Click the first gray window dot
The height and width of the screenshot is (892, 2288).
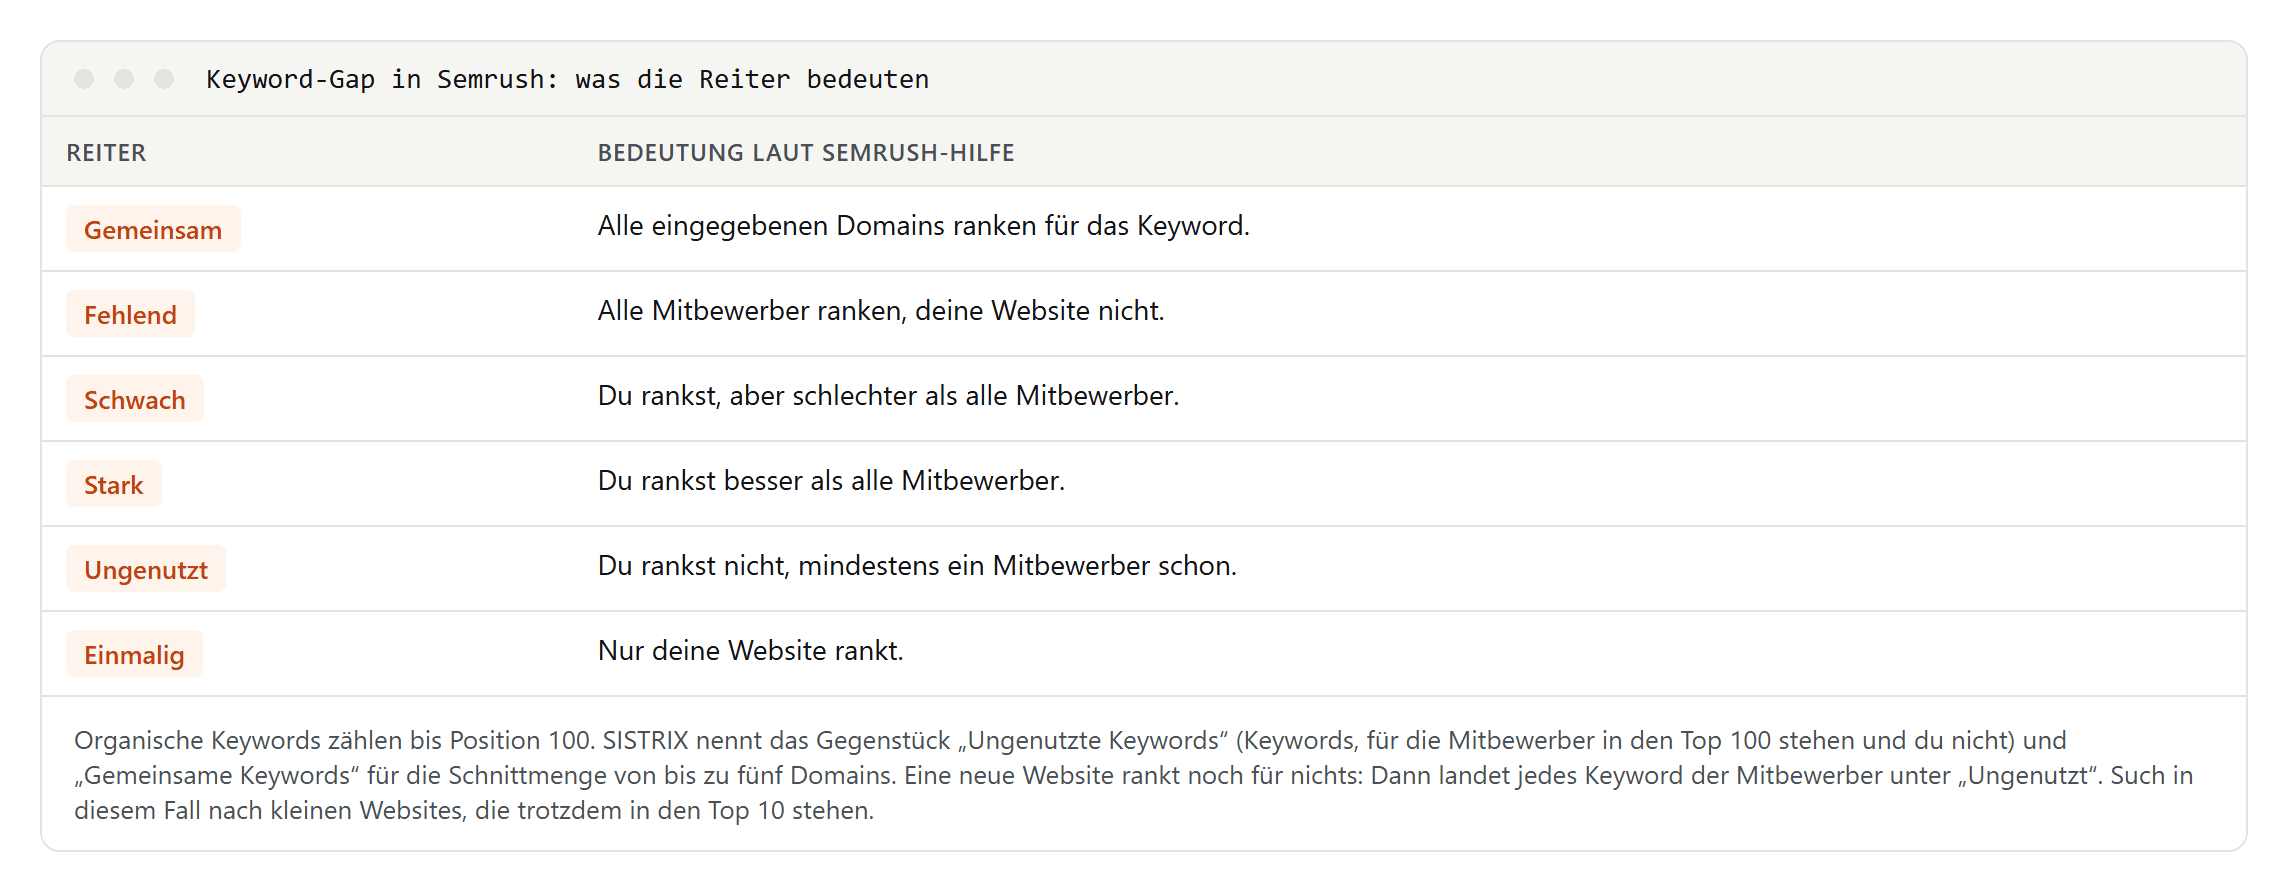[84, 79]
